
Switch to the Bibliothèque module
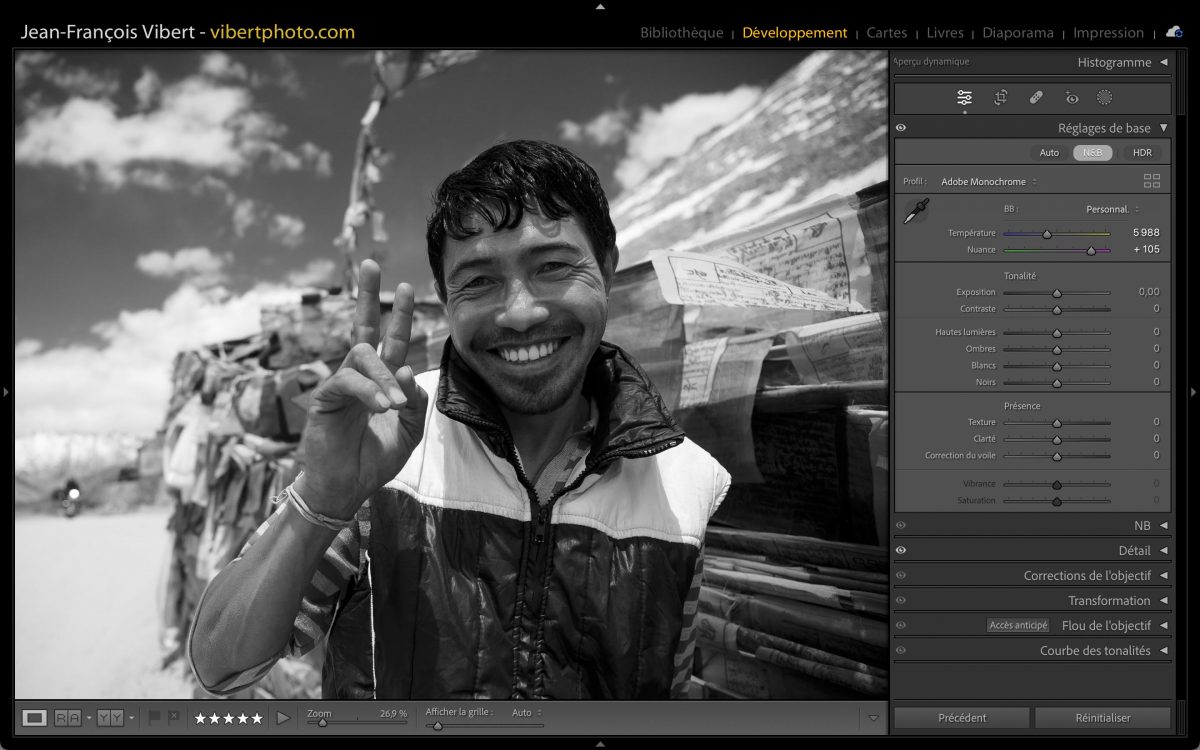[681, 33]
